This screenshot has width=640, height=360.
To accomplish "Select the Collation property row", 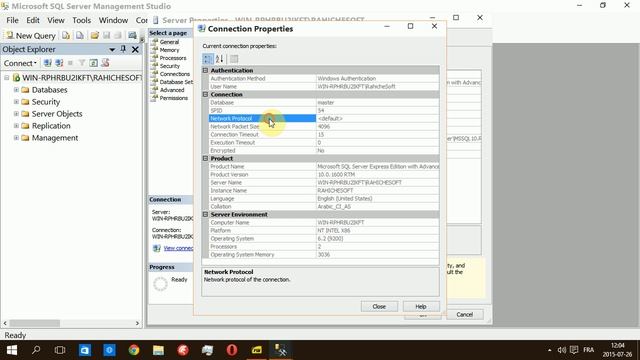I will (x=324, y=207).
